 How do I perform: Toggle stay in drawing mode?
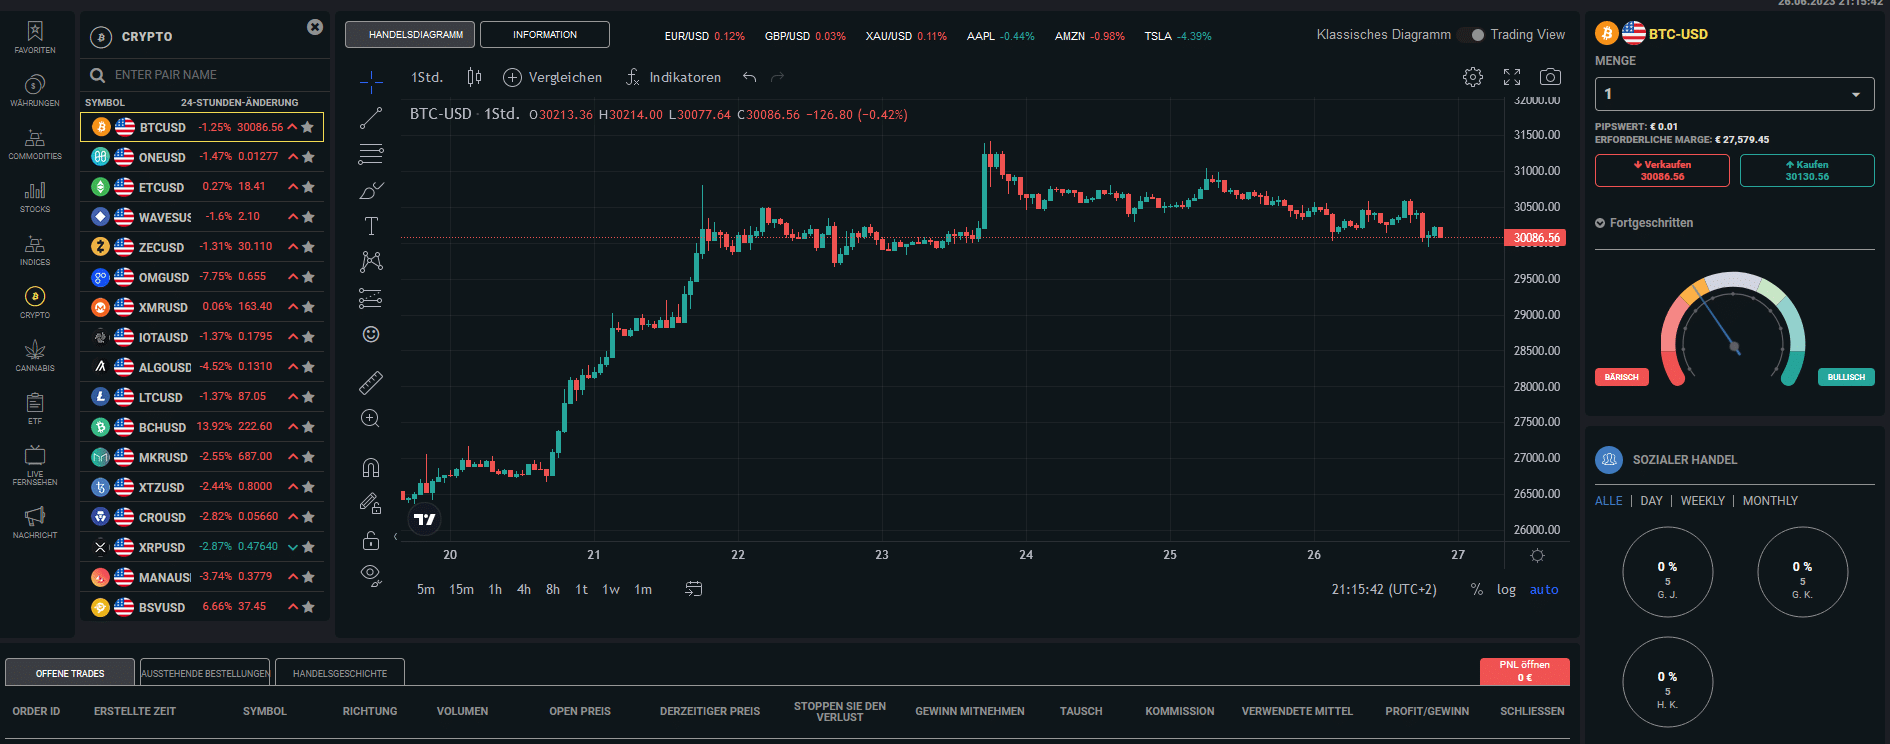coord(371,503)
